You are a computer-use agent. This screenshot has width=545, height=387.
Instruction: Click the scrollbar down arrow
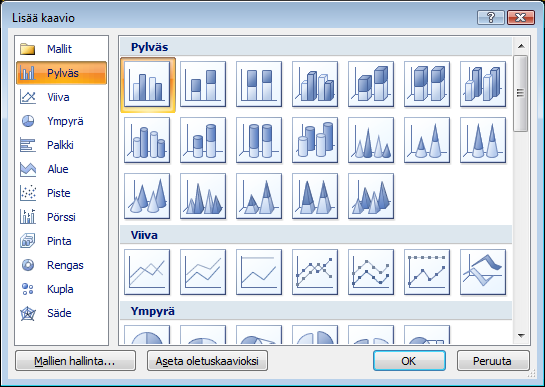pos(521,336)
